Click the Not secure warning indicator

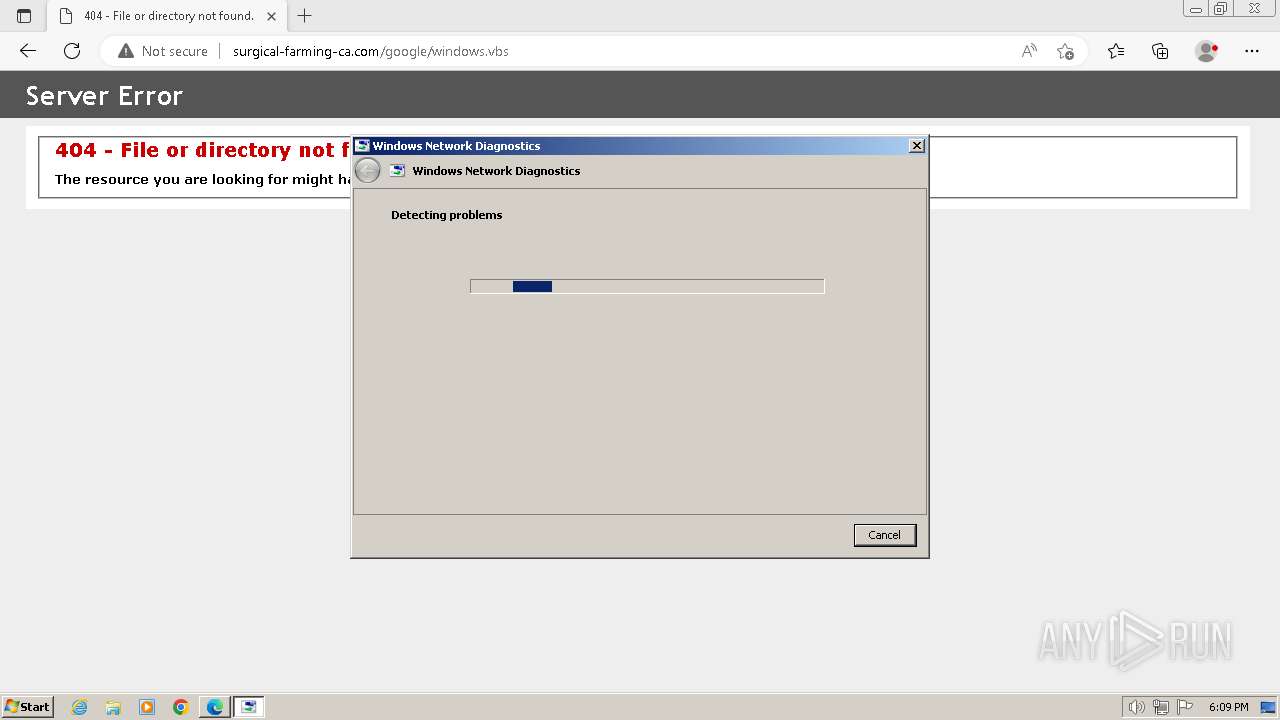[163, 51]
